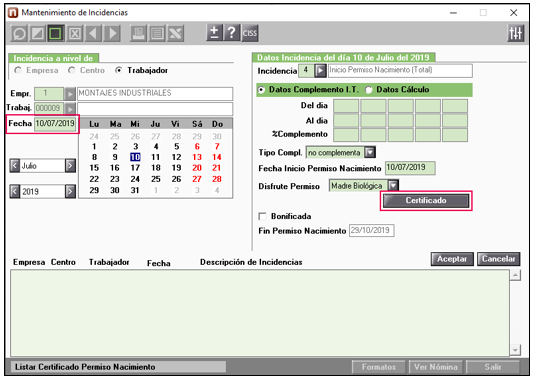Select the green square toolbar icon
This screenshot has width=536, height=380.
click(56, 33)
